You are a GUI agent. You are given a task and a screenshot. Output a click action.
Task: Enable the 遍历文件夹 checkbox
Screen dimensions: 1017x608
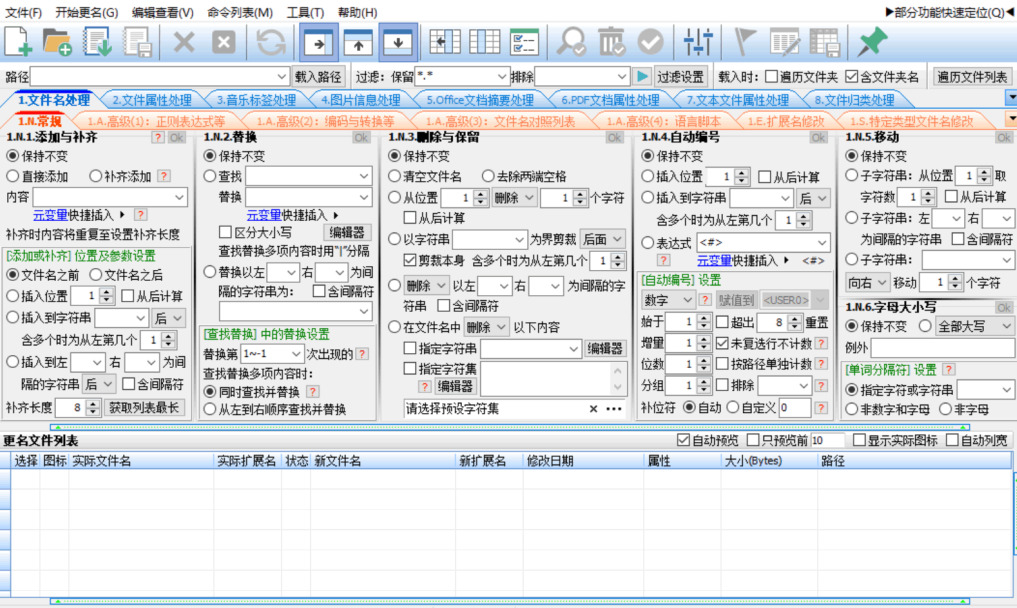click(x=770, y=77)
